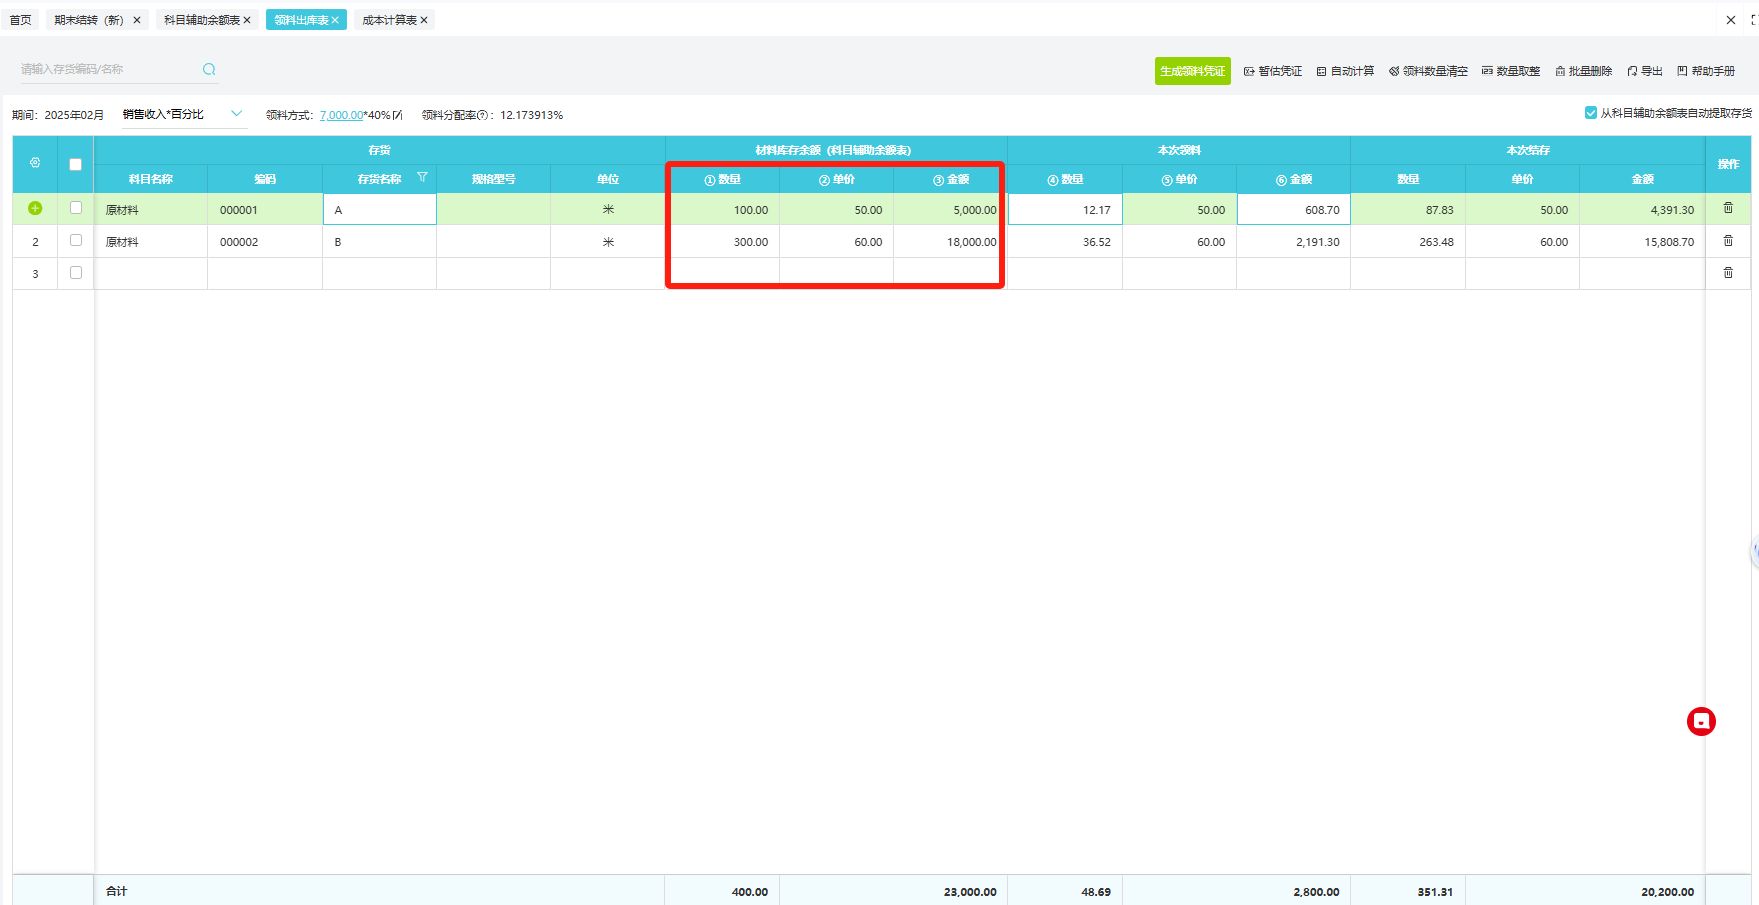Image resolution: width=1759 pixels, height=905 pixels.
Task: Click the edit icon after 7,000.00*40%
Action: (398, 115)
